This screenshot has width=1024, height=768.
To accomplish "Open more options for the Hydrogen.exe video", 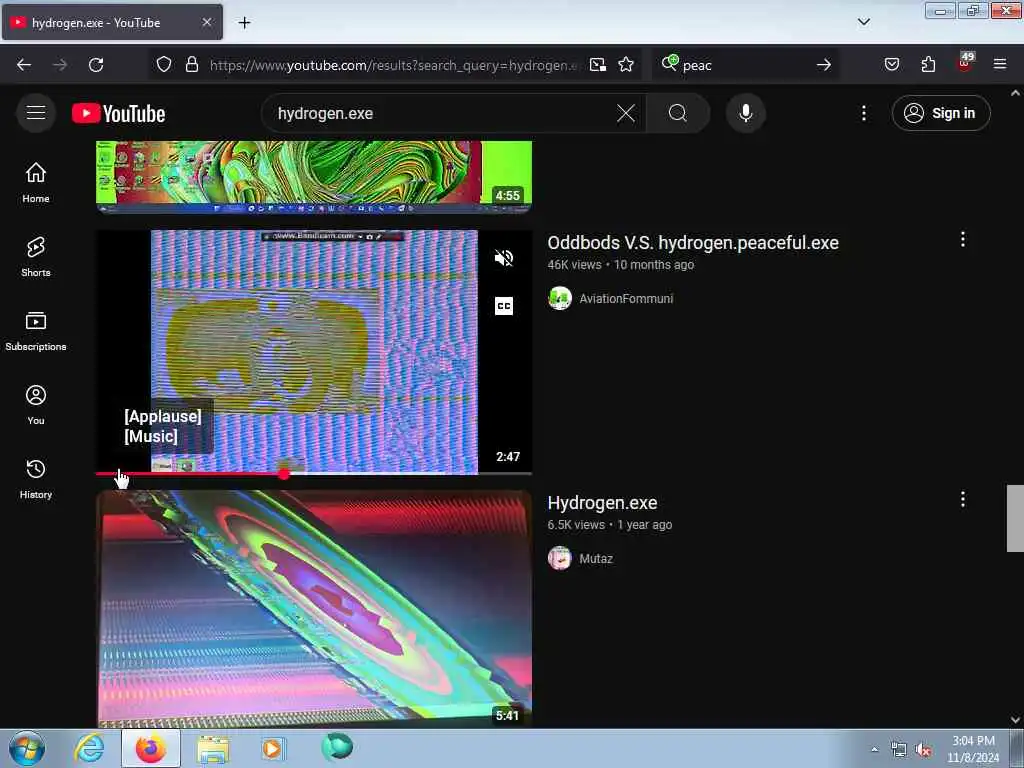I will point(962,500).
